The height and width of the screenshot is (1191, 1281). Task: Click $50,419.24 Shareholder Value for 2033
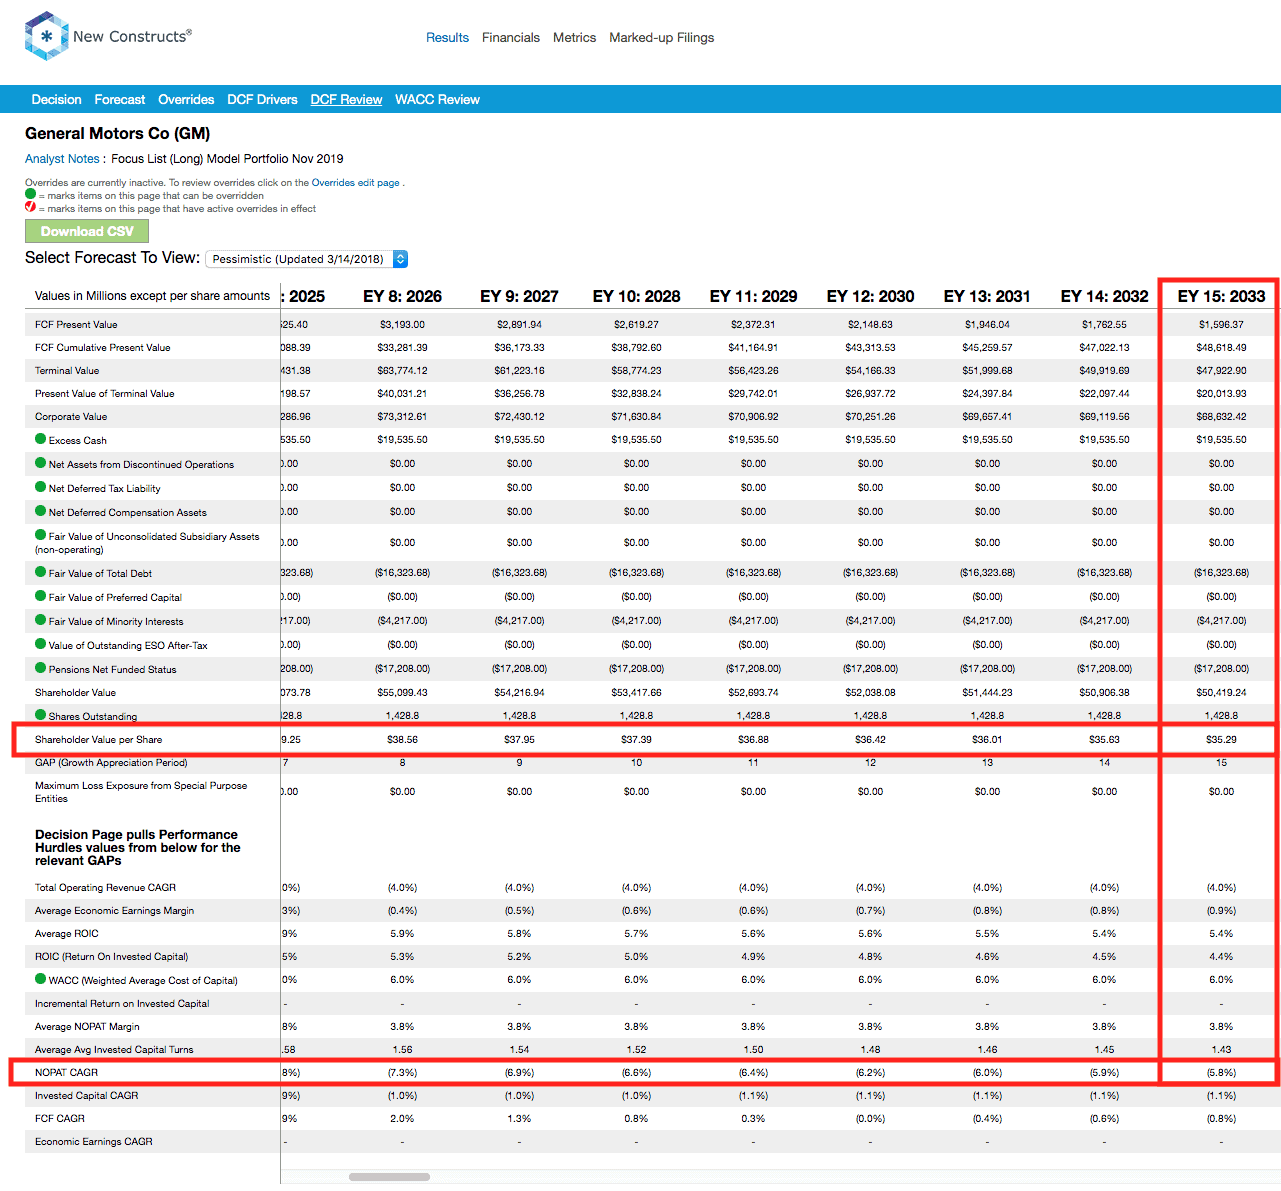point(1221,692)
